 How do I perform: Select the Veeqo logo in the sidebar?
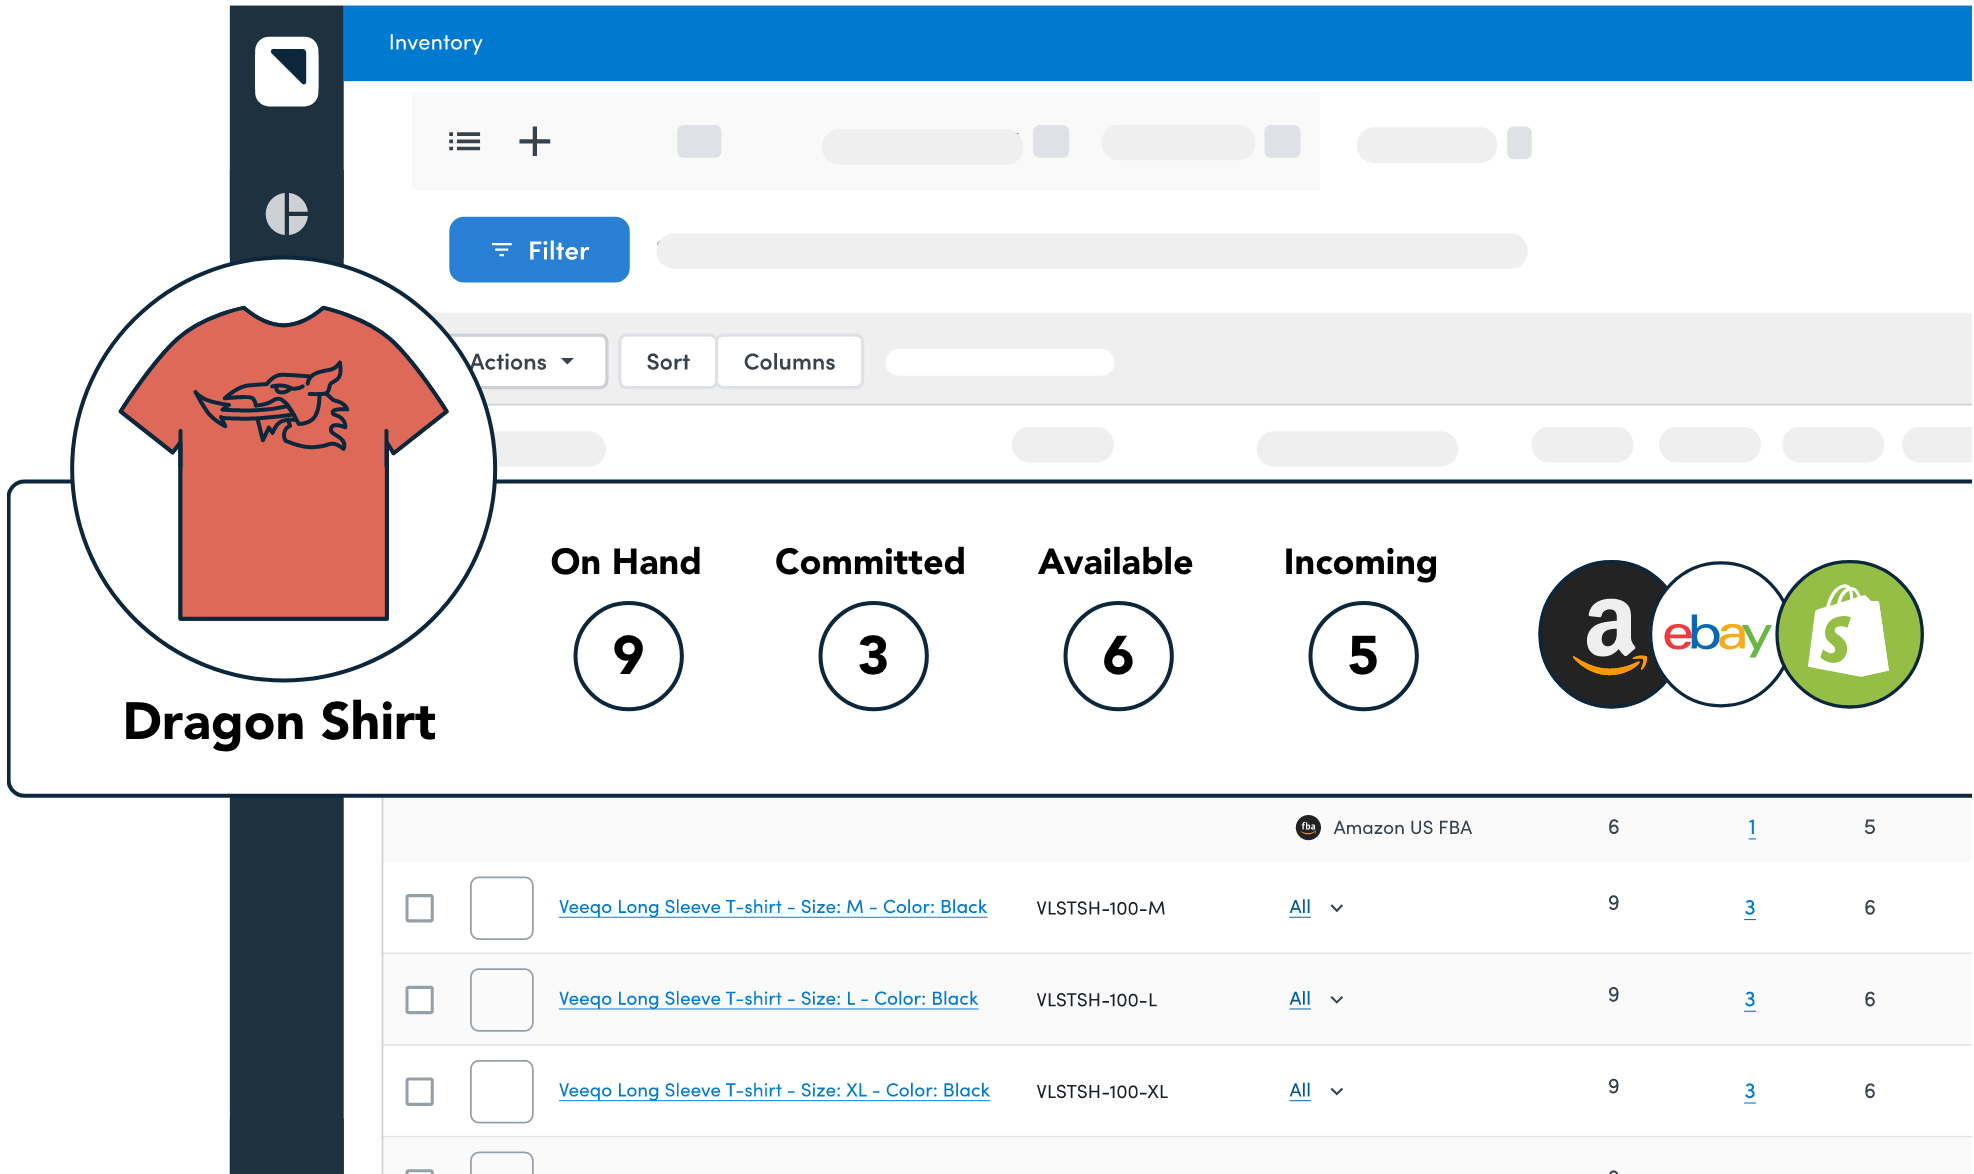[287, 71]
